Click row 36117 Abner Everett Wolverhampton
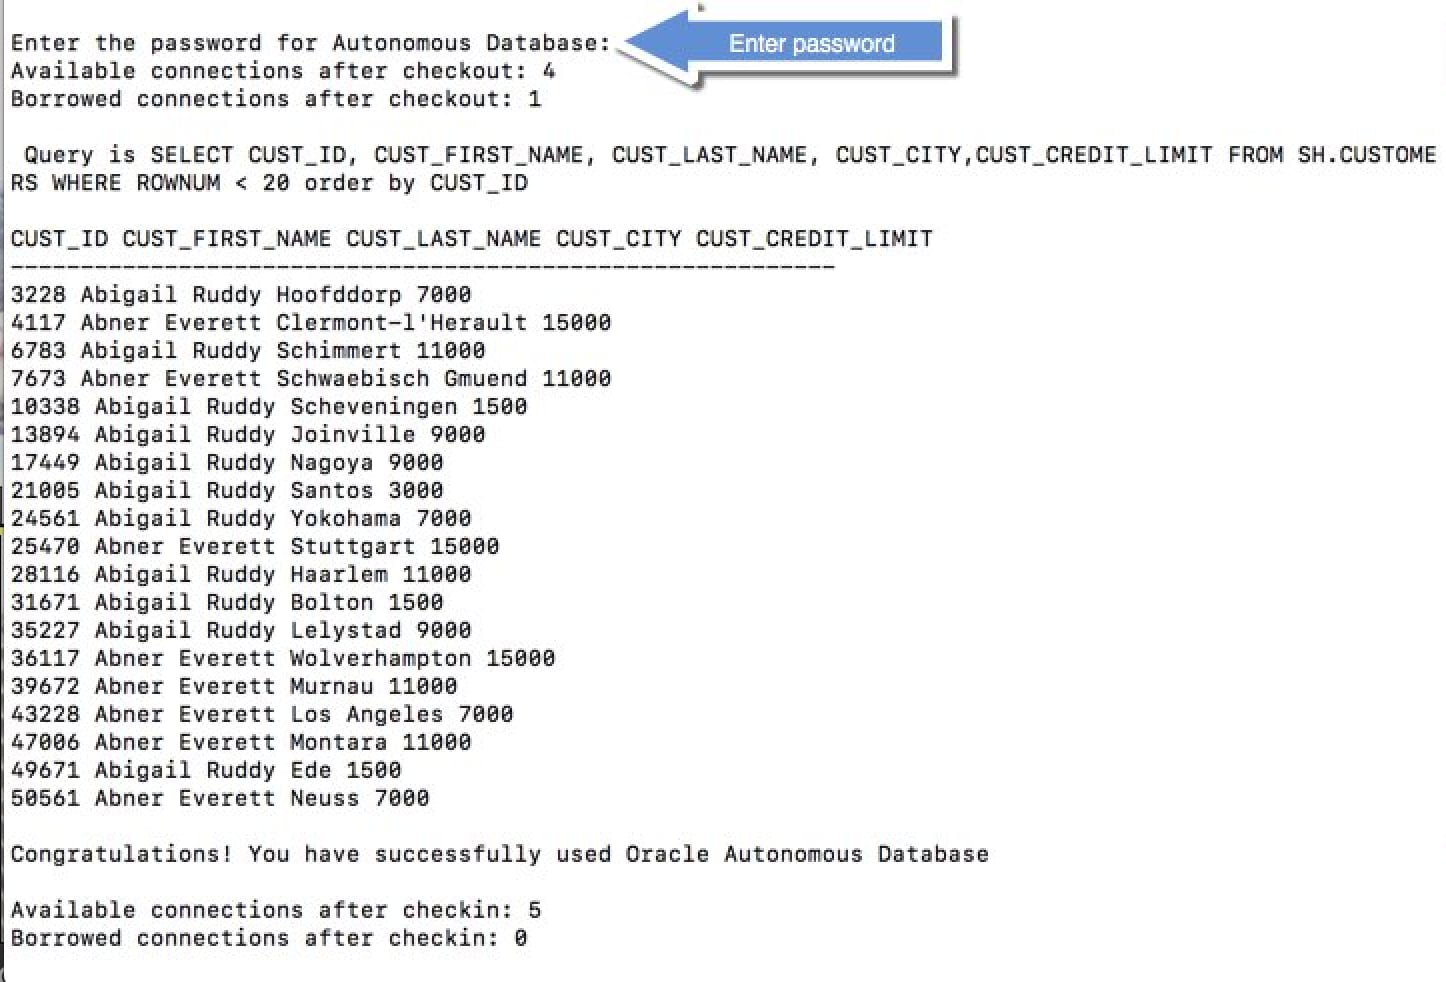The width and height of the screenshot is (1446, 982). click(x=283, y=659)
